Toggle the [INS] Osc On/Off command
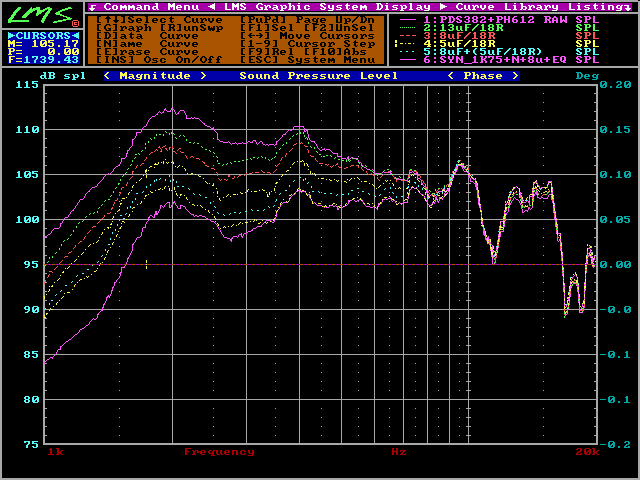Screen dimensions: 640x480 159,60
